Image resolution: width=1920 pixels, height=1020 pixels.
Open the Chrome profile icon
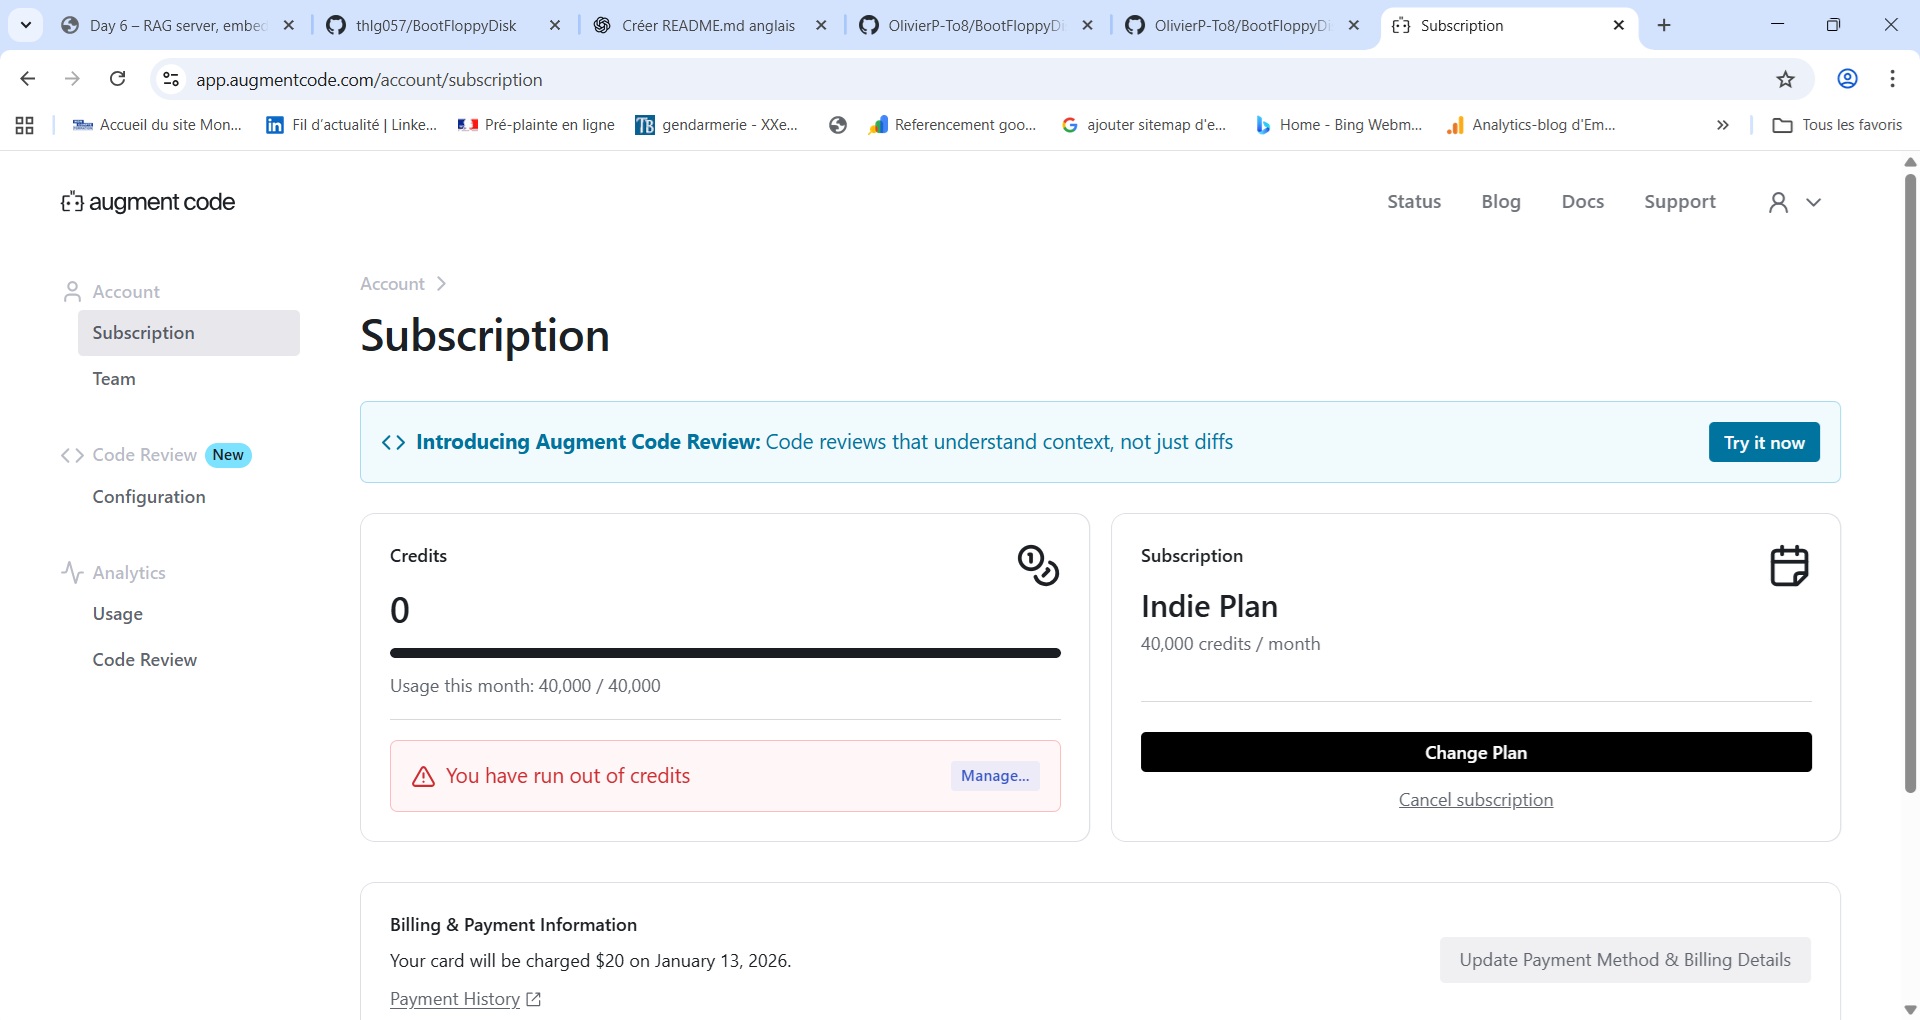(1847, 79)
